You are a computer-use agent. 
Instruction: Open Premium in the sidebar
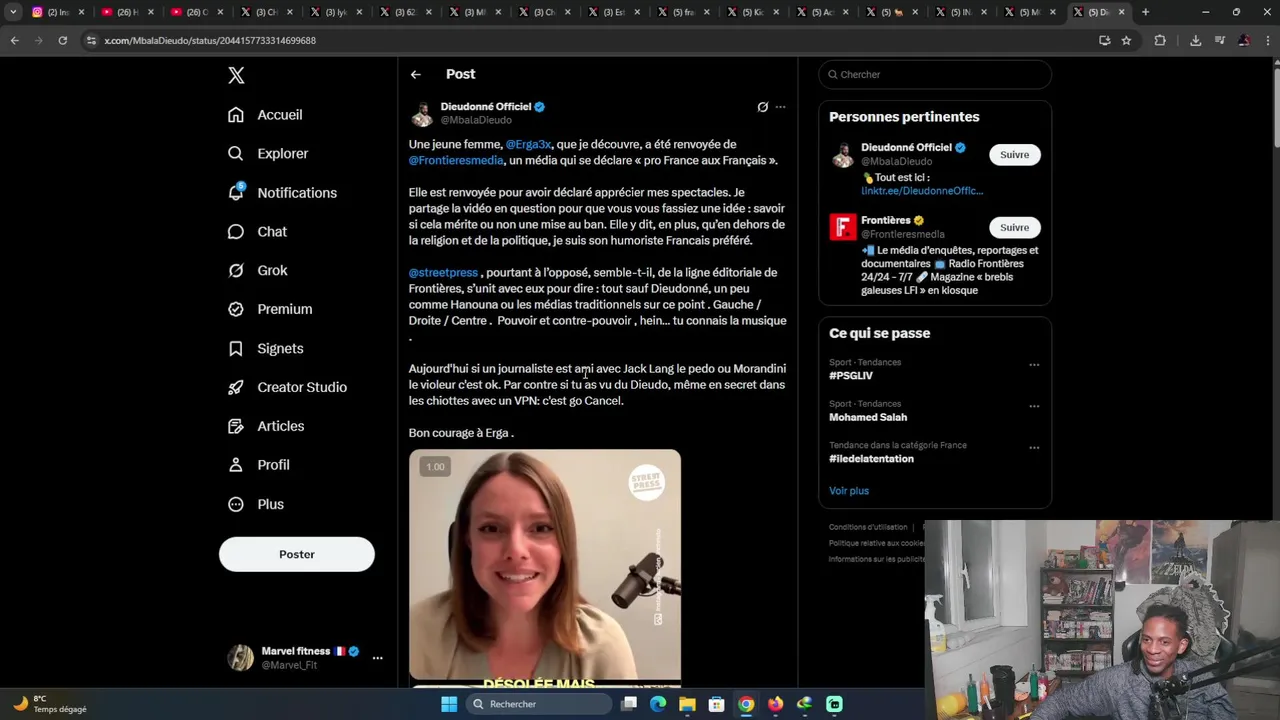(x=270, y=309)
